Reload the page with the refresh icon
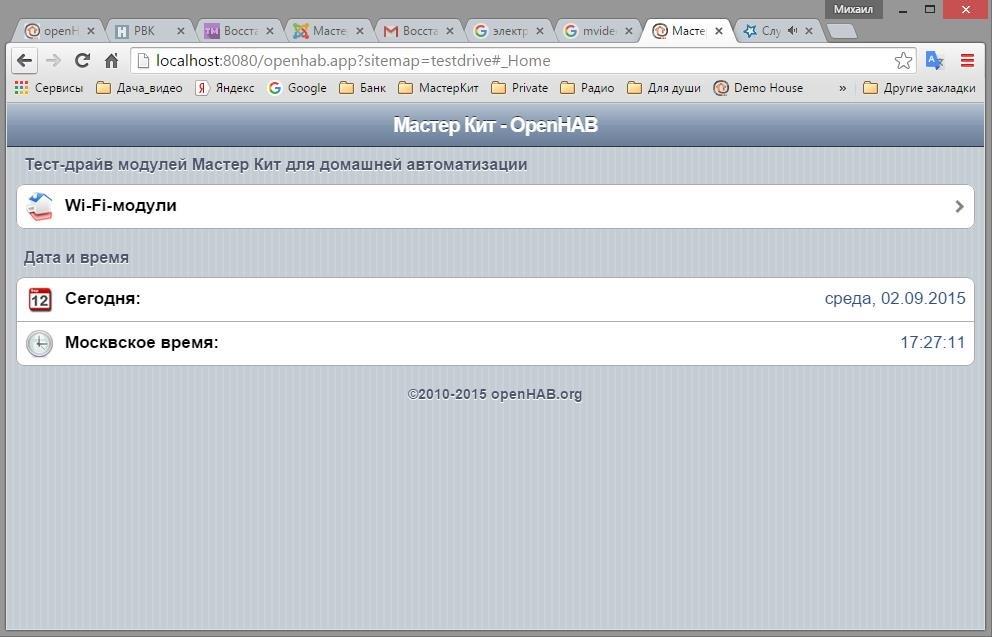 [82, 61]
